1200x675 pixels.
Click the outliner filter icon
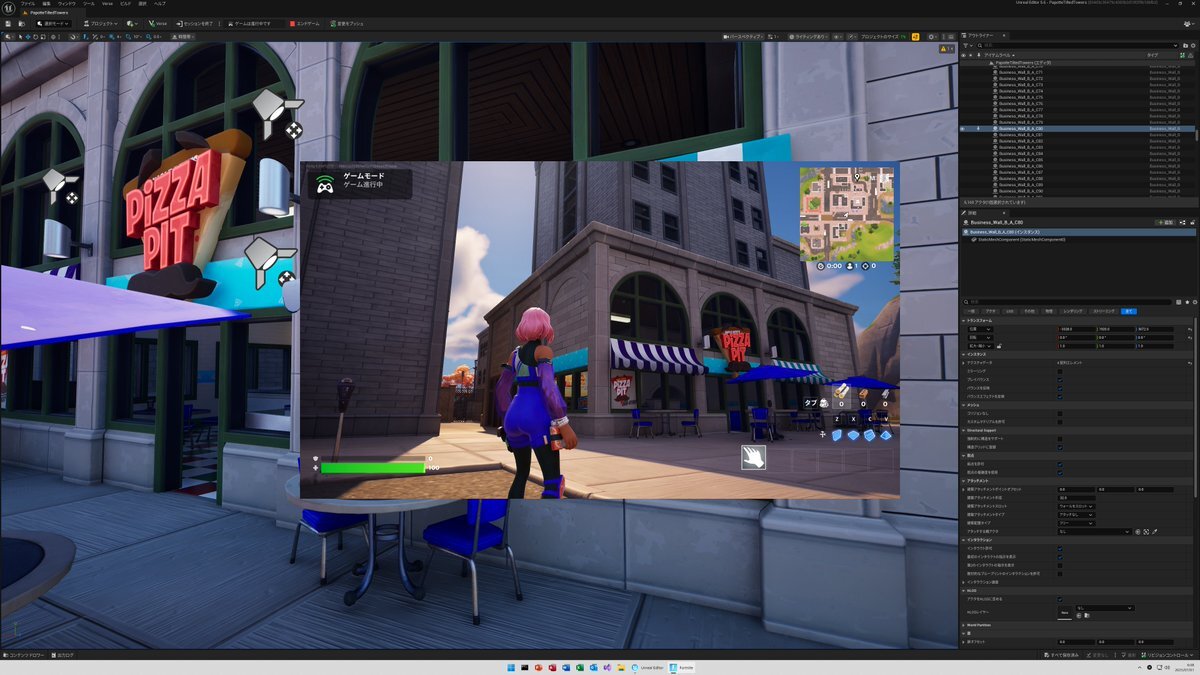click(x=966, y=45)
